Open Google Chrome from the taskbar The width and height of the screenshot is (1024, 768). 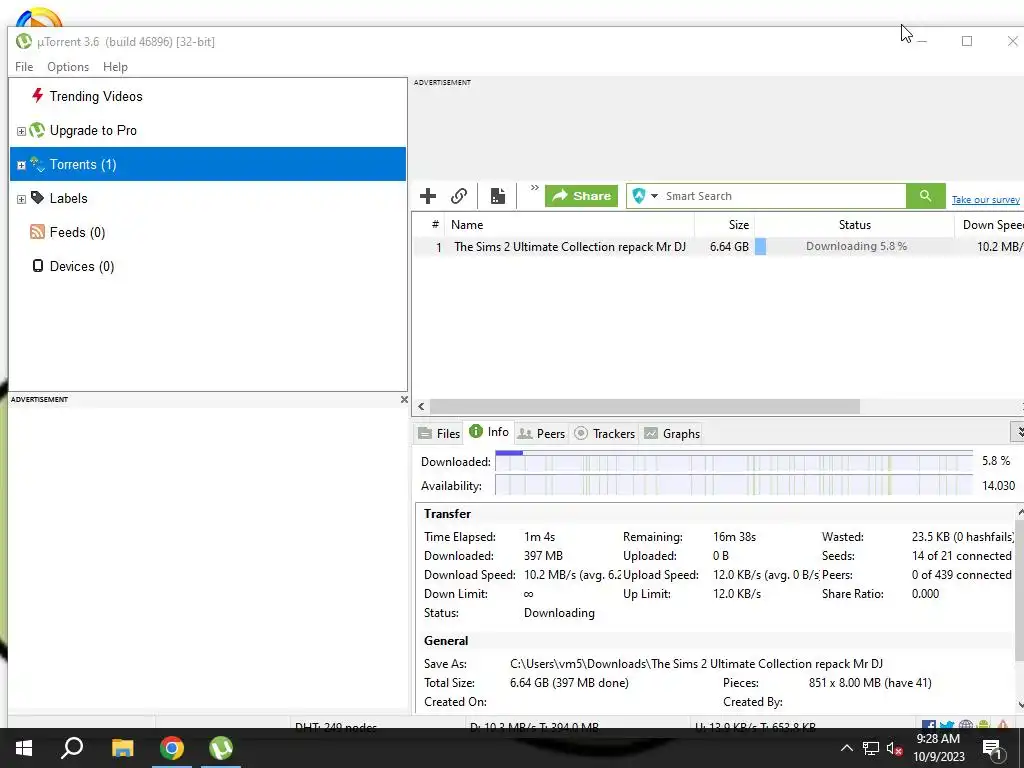(x=172, y=748)
